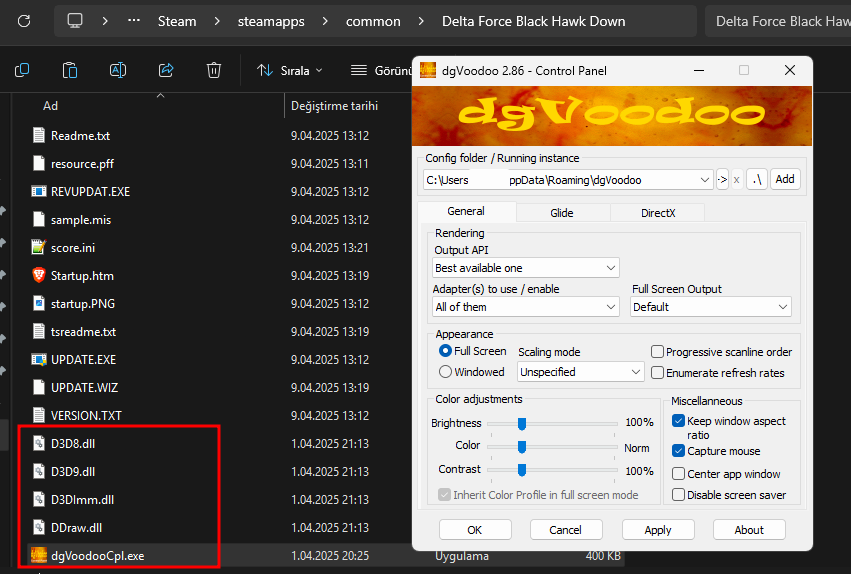Image resolution: width=851 pixels, height=574 pixels.
Task: Sort by the Ad column header
Action: (x=50, y=106)
